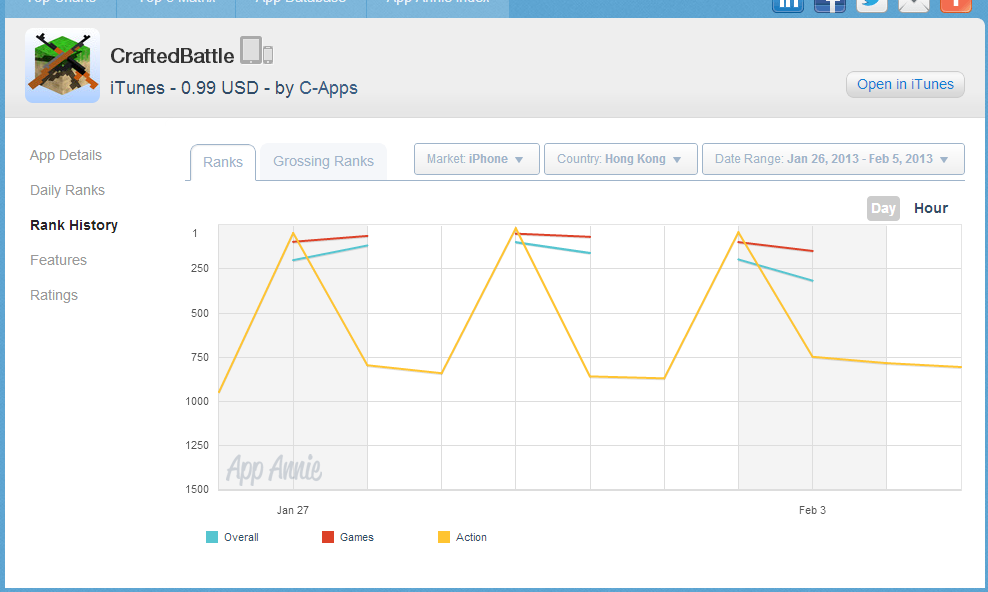Click the C-Apps developer price line

point(234,88)
